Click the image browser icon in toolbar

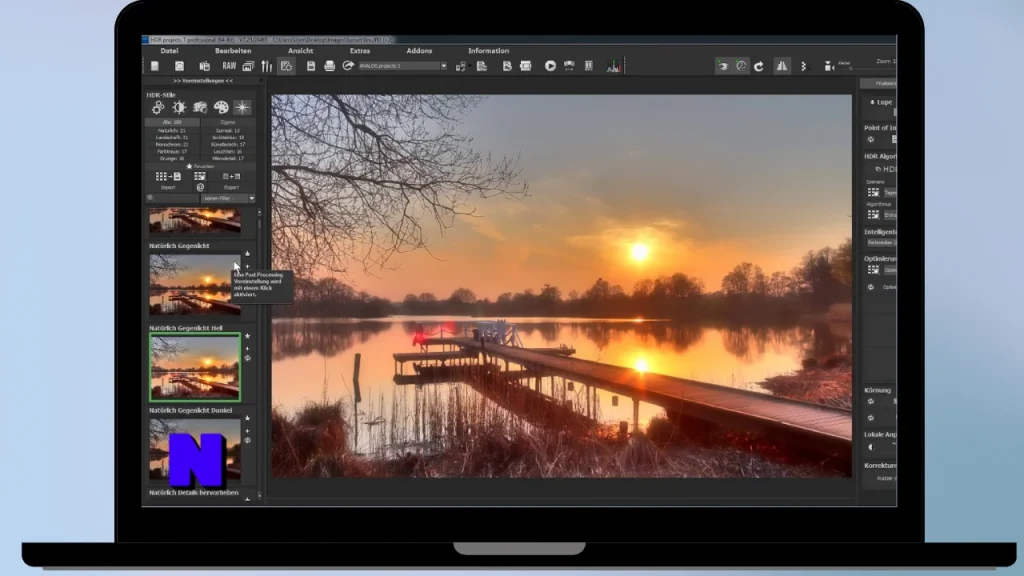pos(179,66)
